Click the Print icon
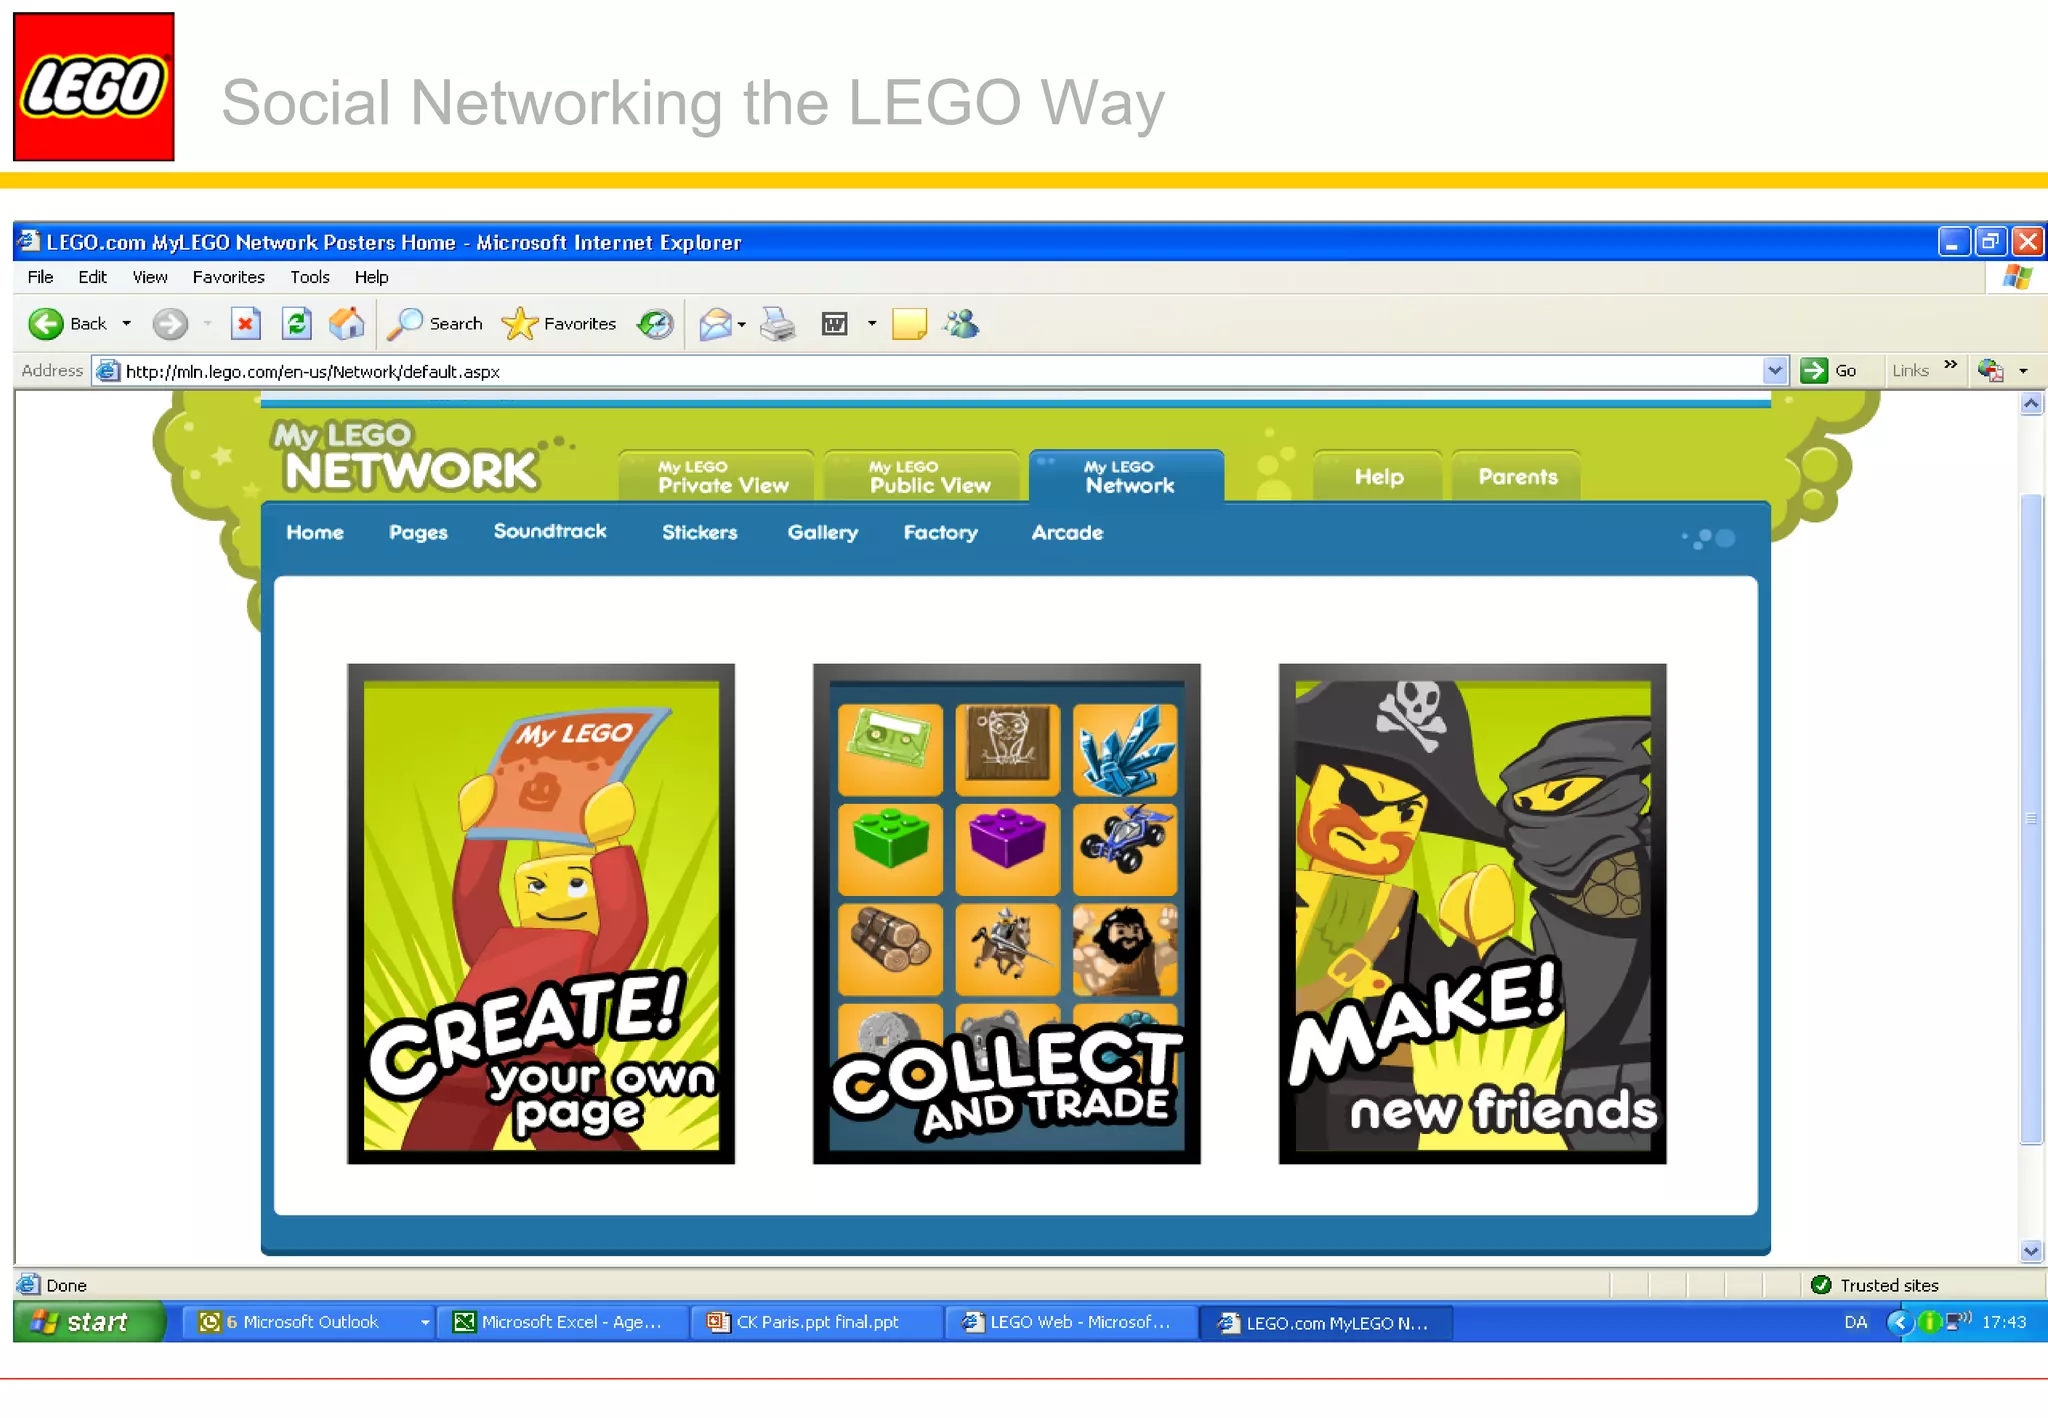The width and height of the screenshot is (2048, 1418). [x=778, y=324]
